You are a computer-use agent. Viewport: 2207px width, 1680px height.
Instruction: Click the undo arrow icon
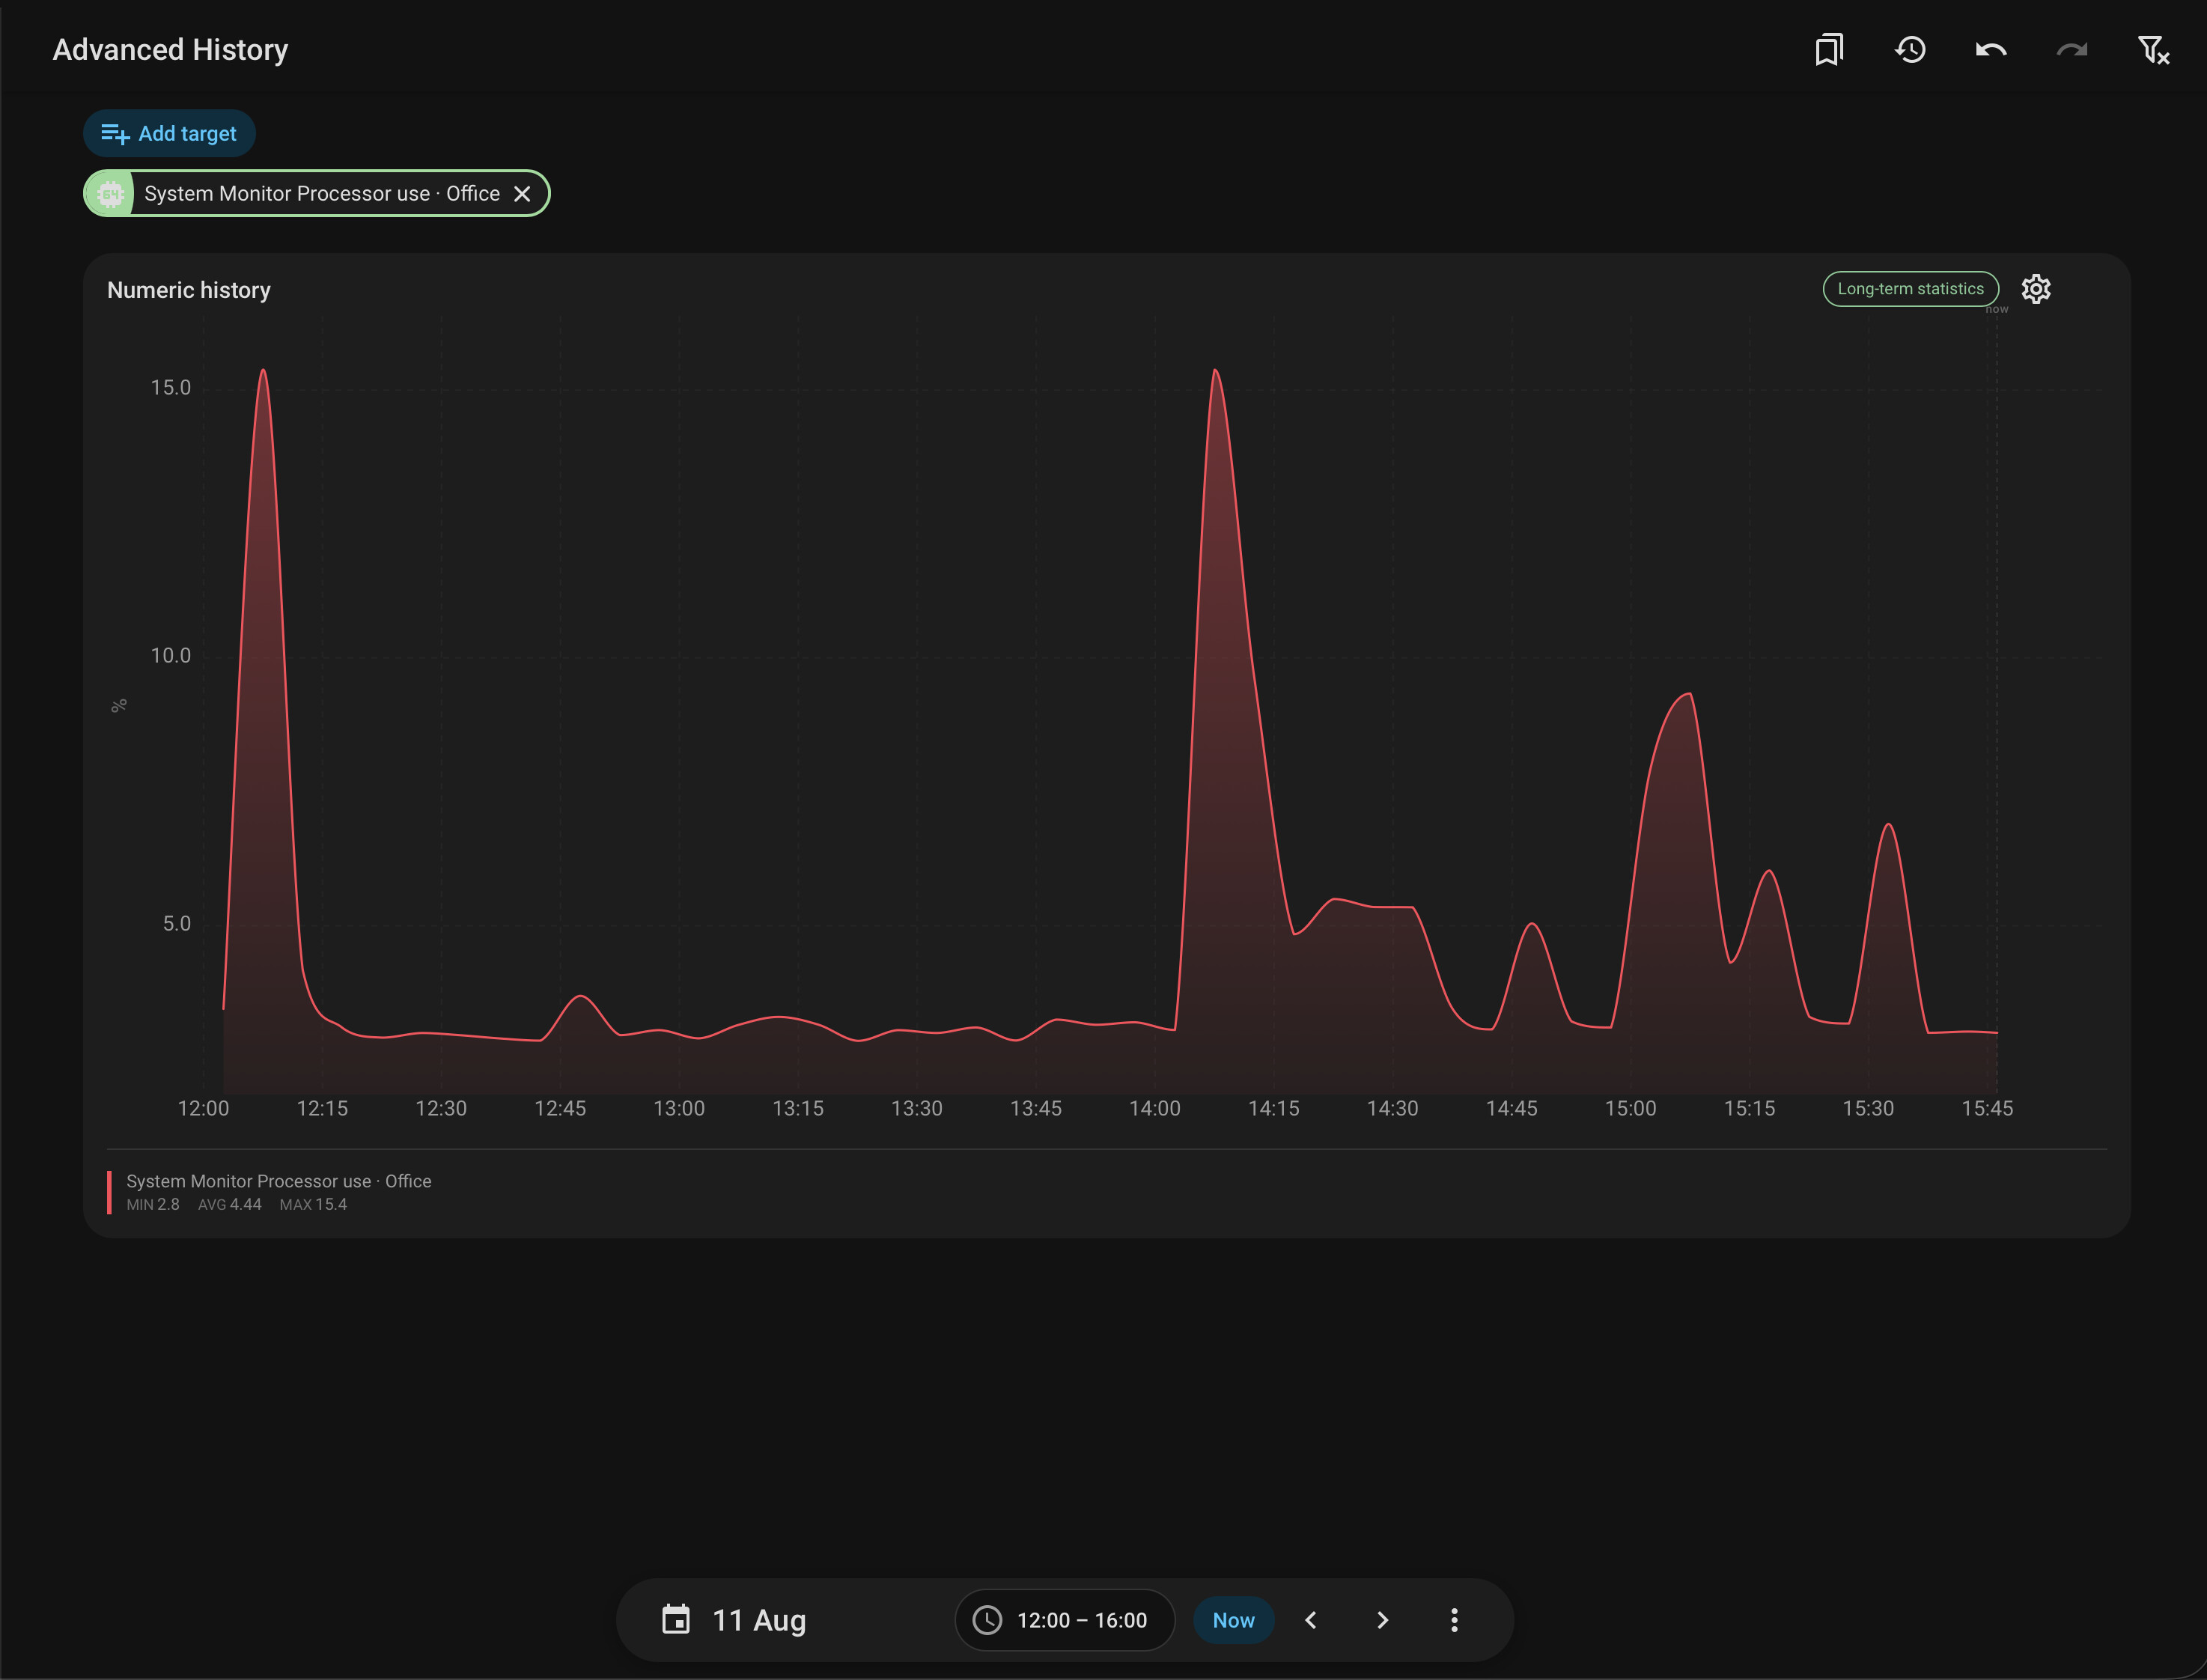coord(1991,50)
